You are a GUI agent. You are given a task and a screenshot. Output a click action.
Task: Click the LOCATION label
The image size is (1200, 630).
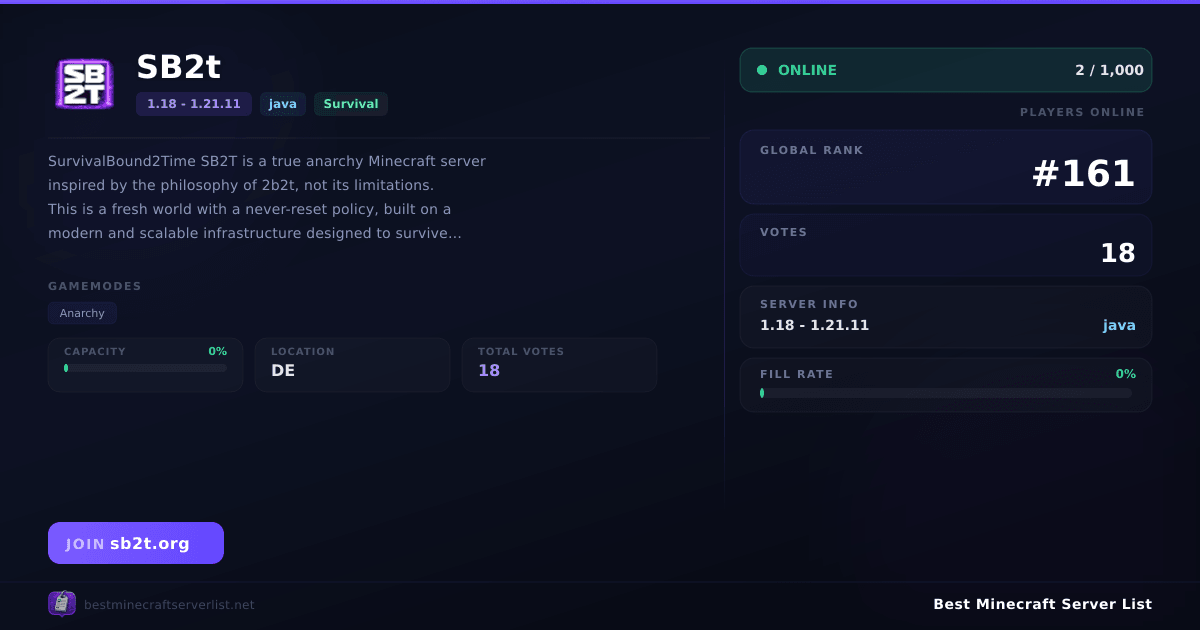(x=303, y=351)
